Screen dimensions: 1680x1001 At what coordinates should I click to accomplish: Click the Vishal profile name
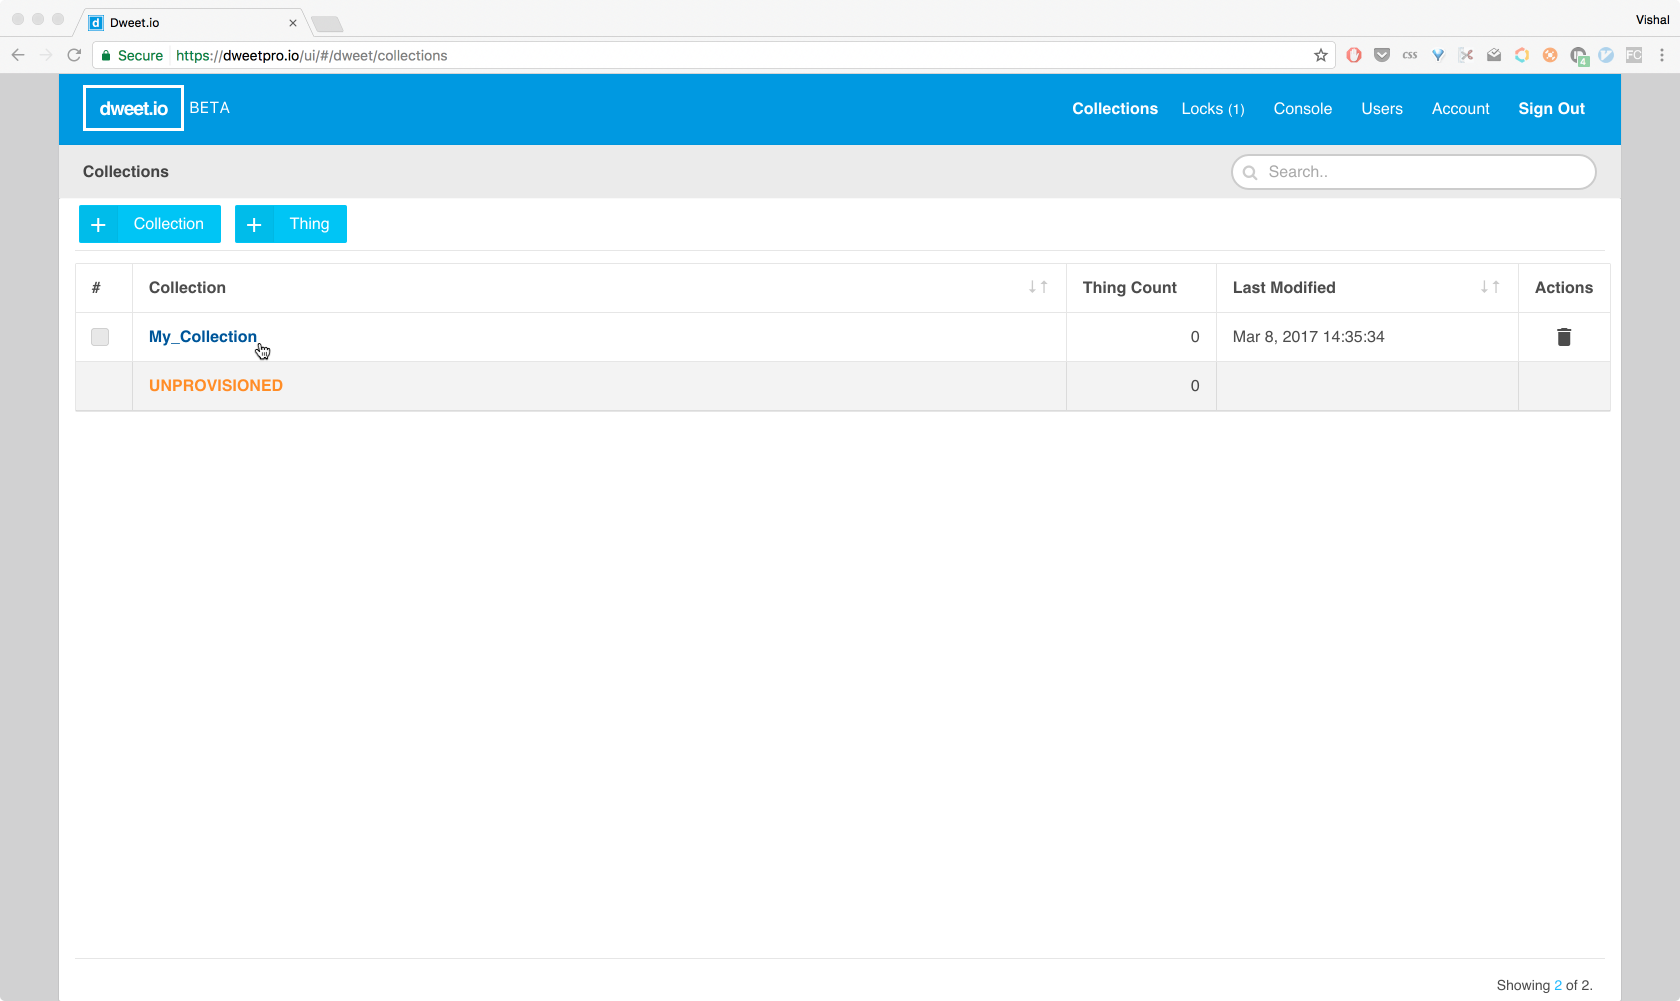click(x=1652, y=20)
